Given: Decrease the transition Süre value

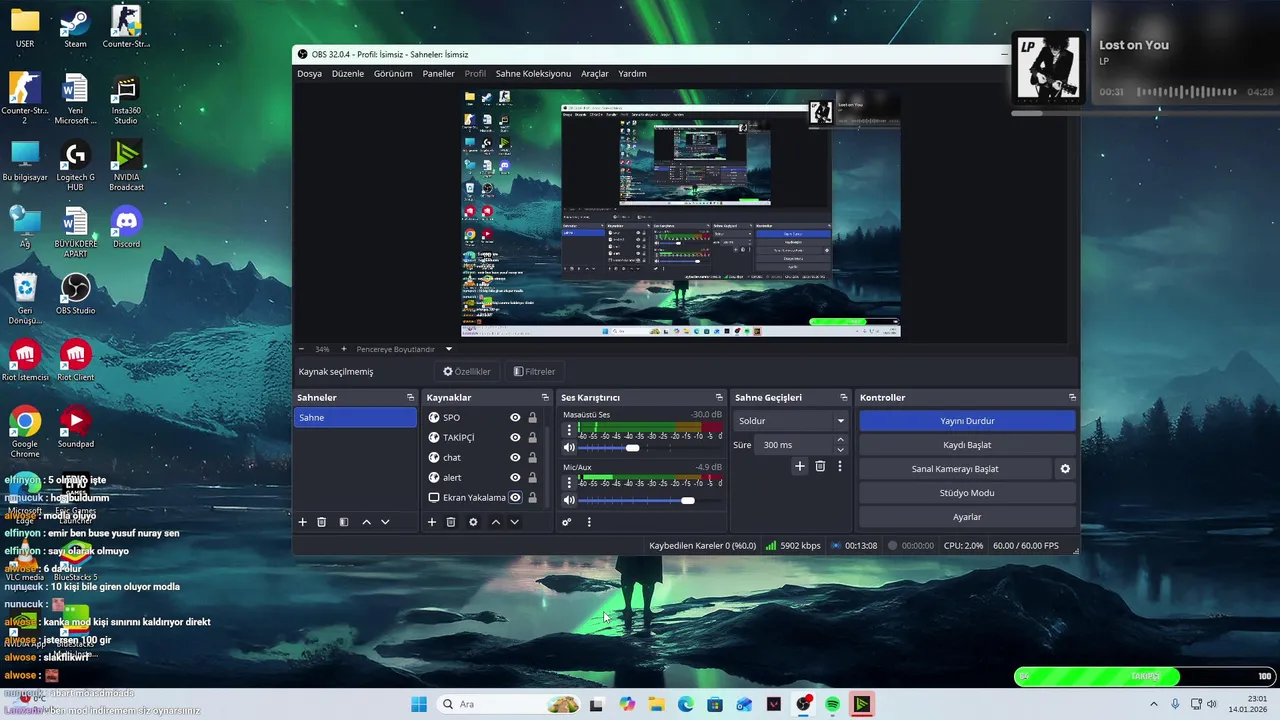Looking at the screenshot, I should tap(840, 450).
